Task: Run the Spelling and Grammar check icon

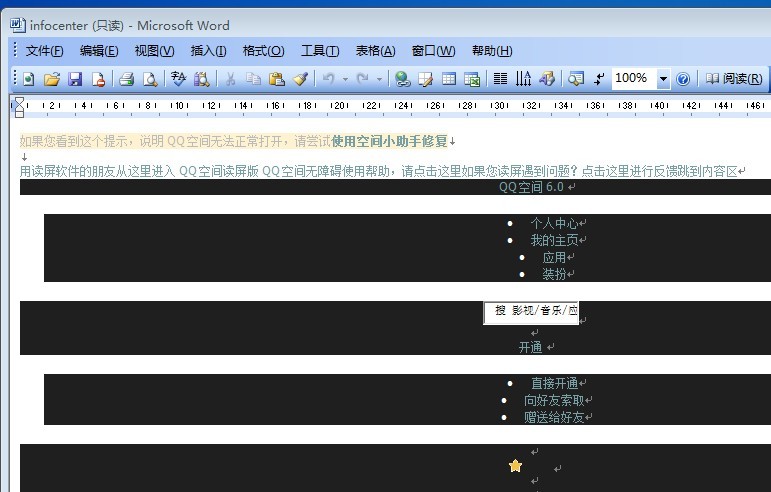Action: 178,79
